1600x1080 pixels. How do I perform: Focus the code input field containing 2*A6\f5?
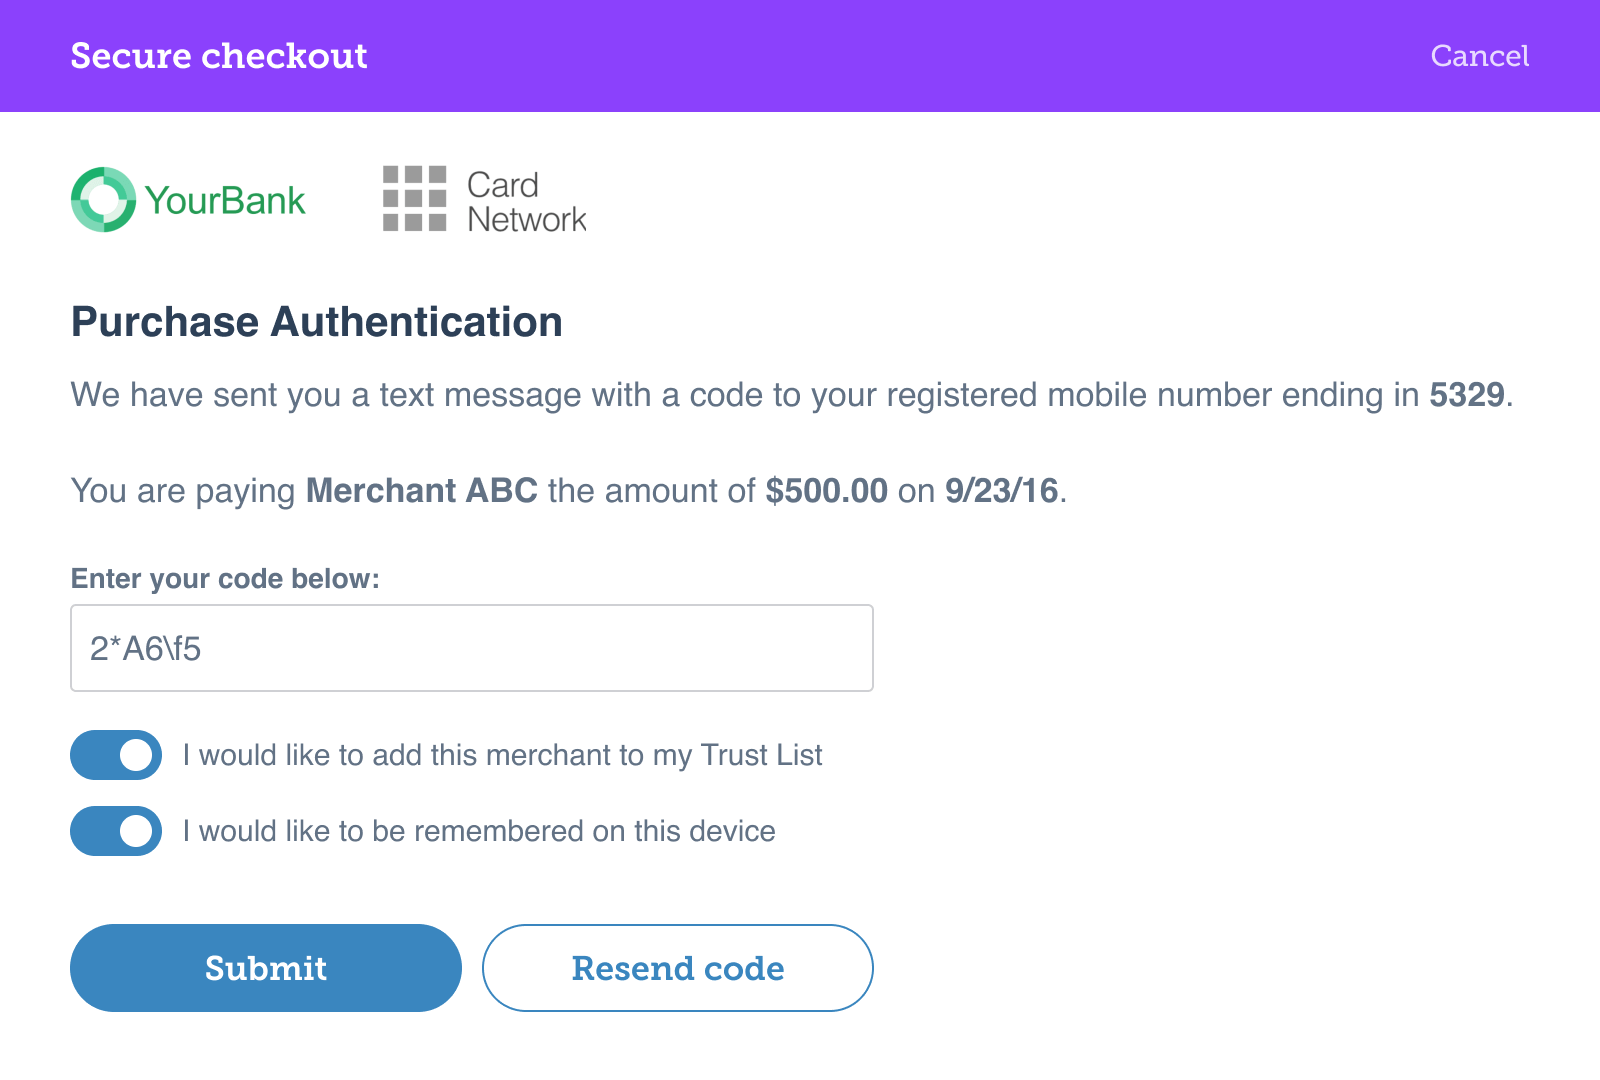click(x=472, y=648)
